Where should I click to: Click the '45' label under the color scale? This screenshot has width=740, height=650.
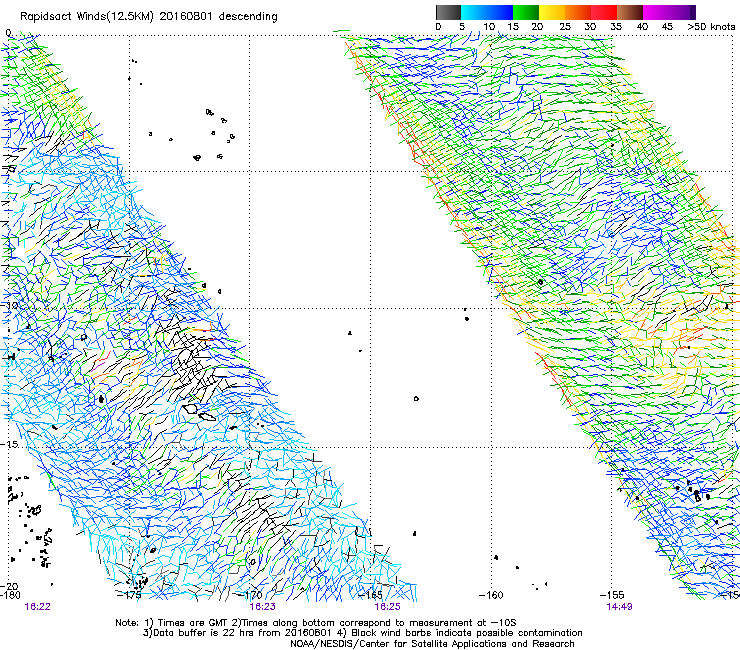coord(667,27)
